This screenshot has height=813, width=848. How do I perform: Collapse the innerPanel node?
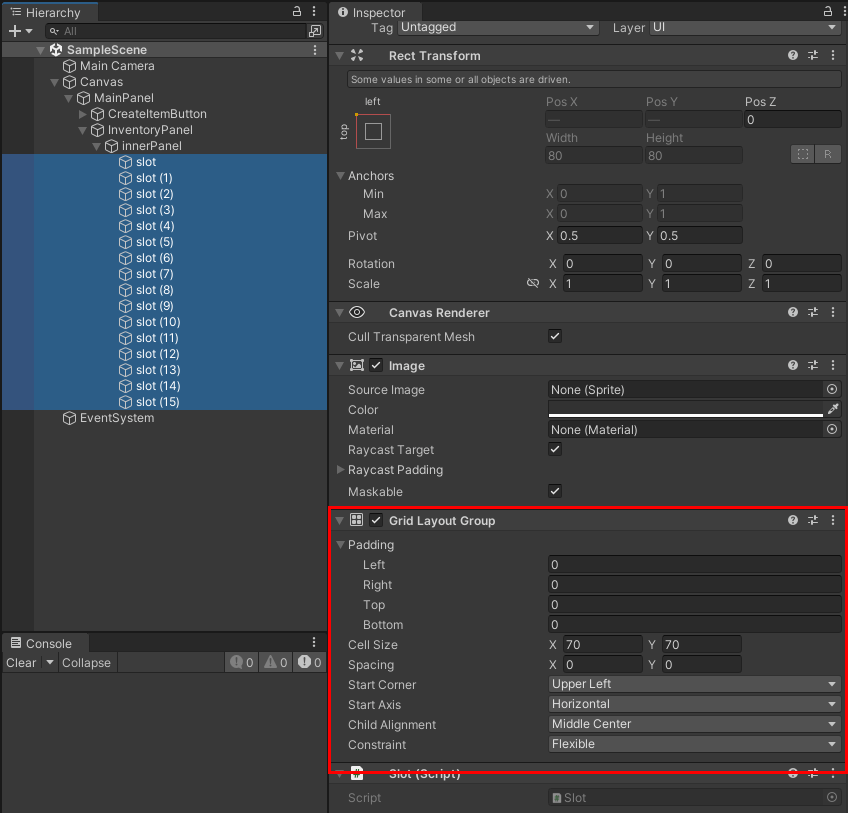point(96,146)
